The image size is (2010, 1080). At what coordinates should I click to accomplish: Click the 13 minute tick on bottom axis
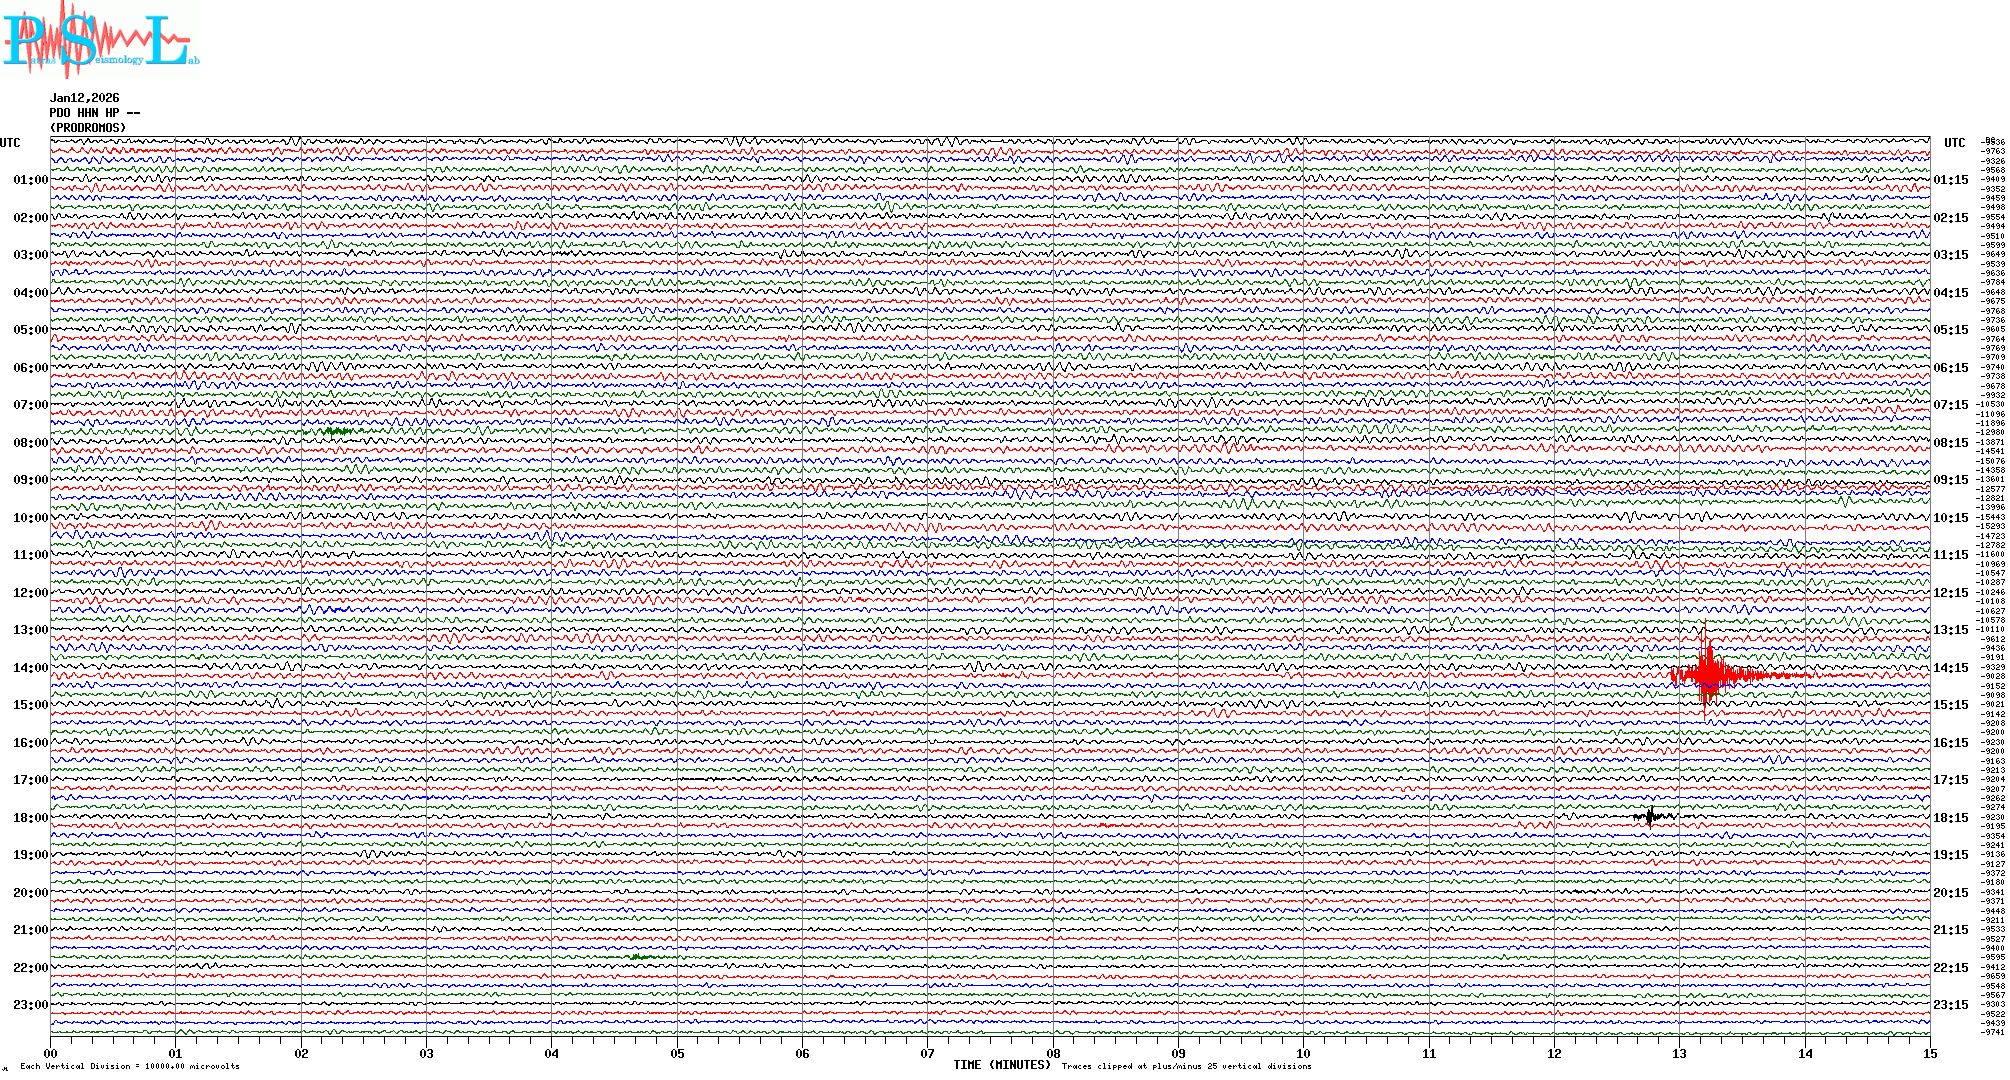pyautogui.click(x=1680, y=1054)
